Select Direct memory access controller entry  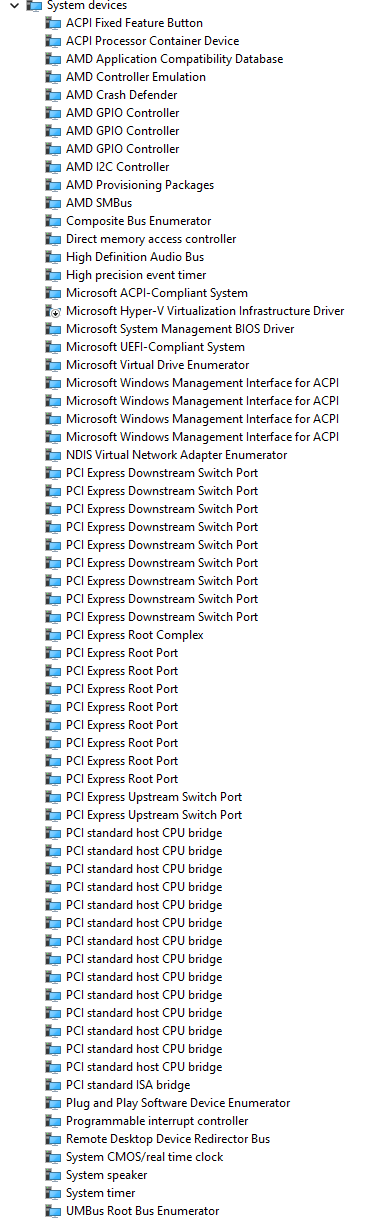click(x=151, y=239)
